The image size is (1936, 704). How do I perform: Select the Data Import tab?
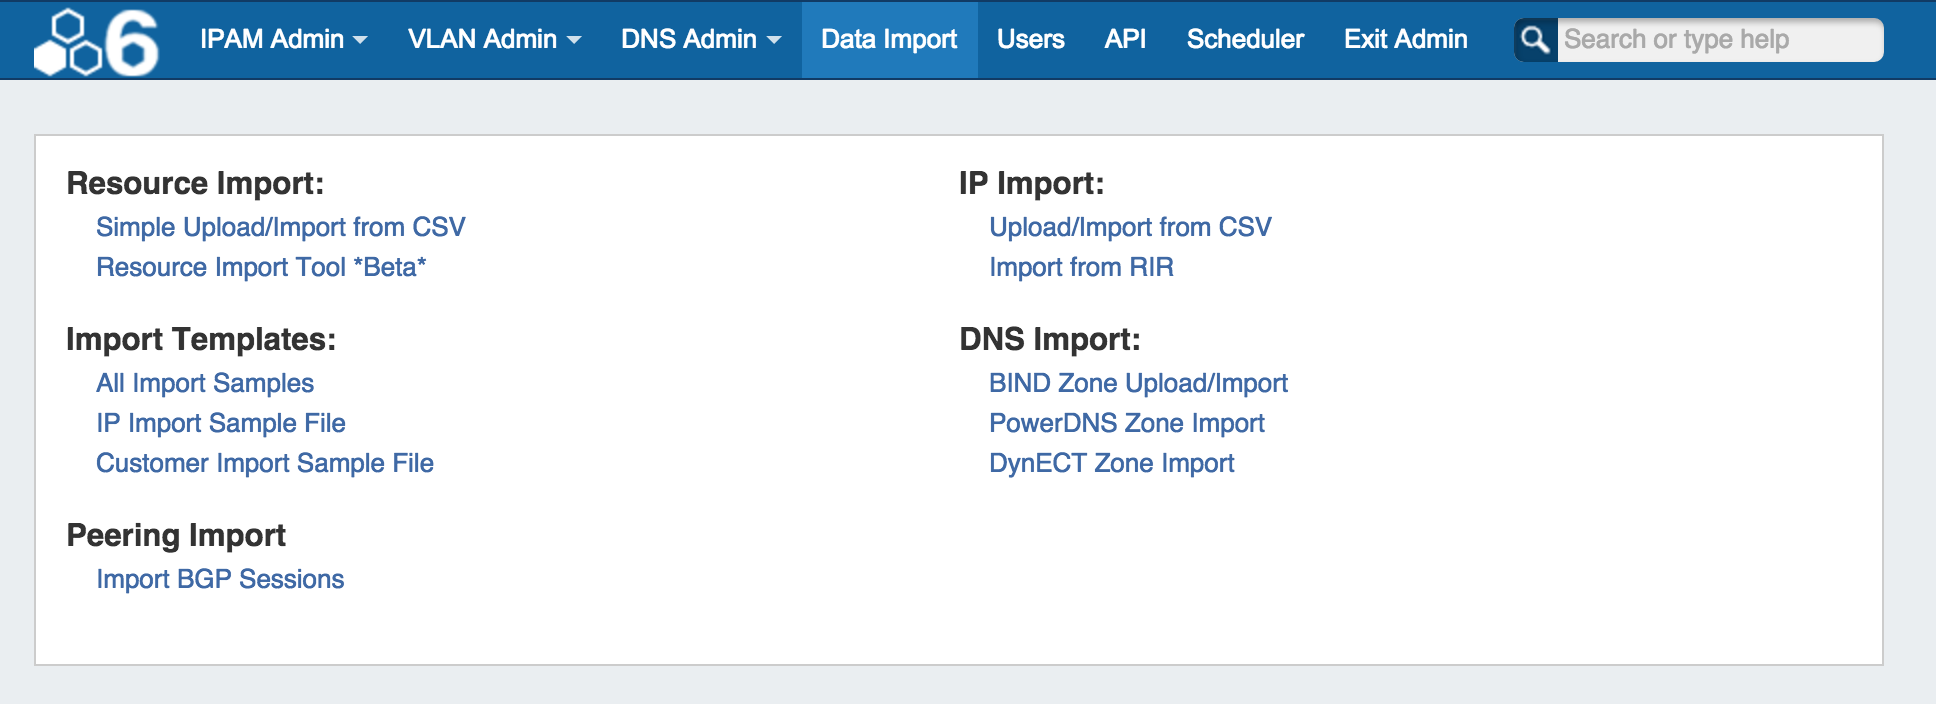[x=889, y=40]
